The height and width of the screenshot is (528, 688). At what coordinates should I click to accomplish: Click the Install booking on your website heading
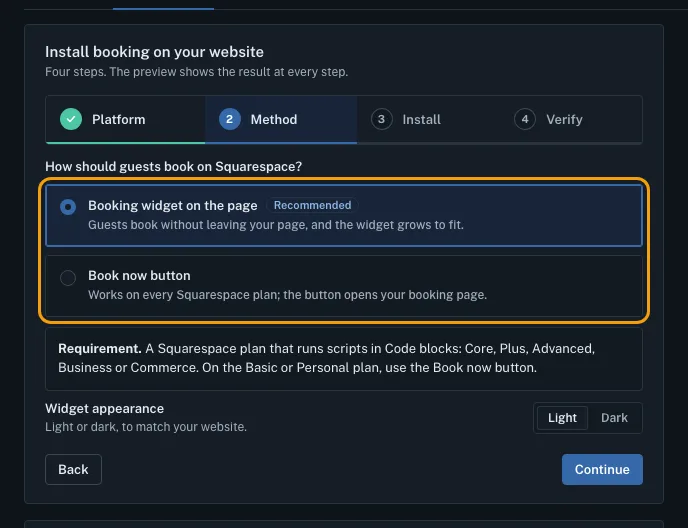click(x=154, y=52)
